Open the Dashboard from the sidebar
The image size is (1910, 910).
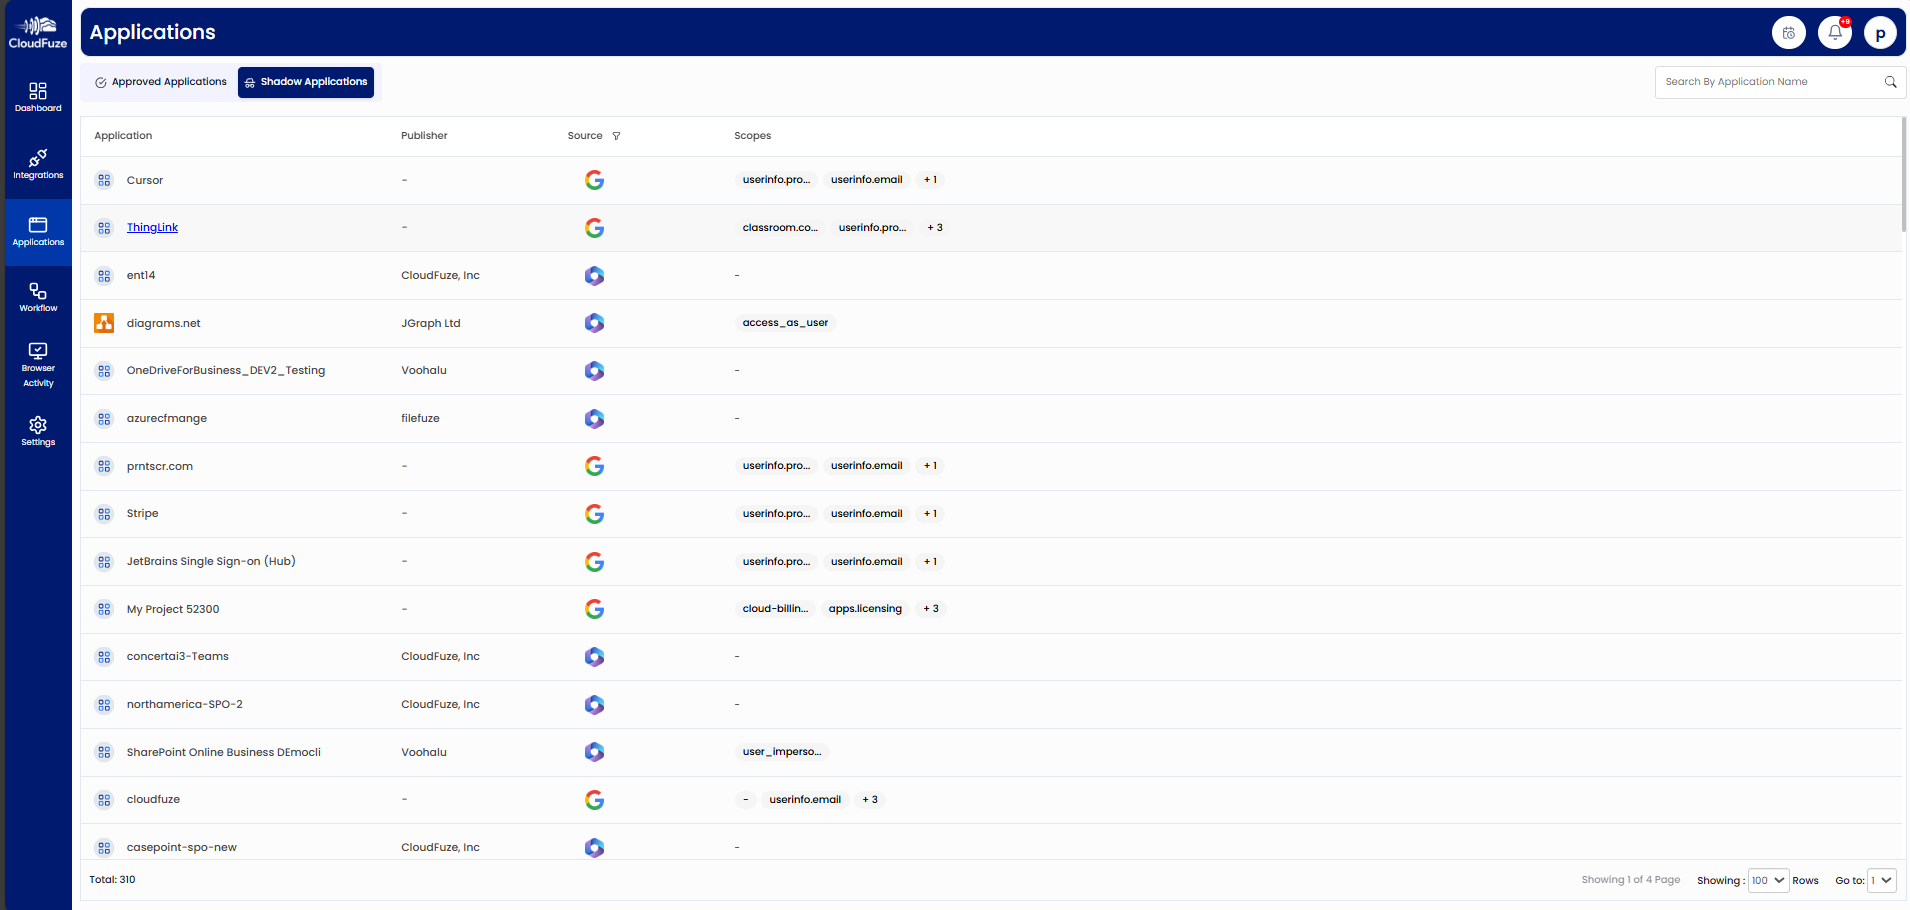(37, 96)
